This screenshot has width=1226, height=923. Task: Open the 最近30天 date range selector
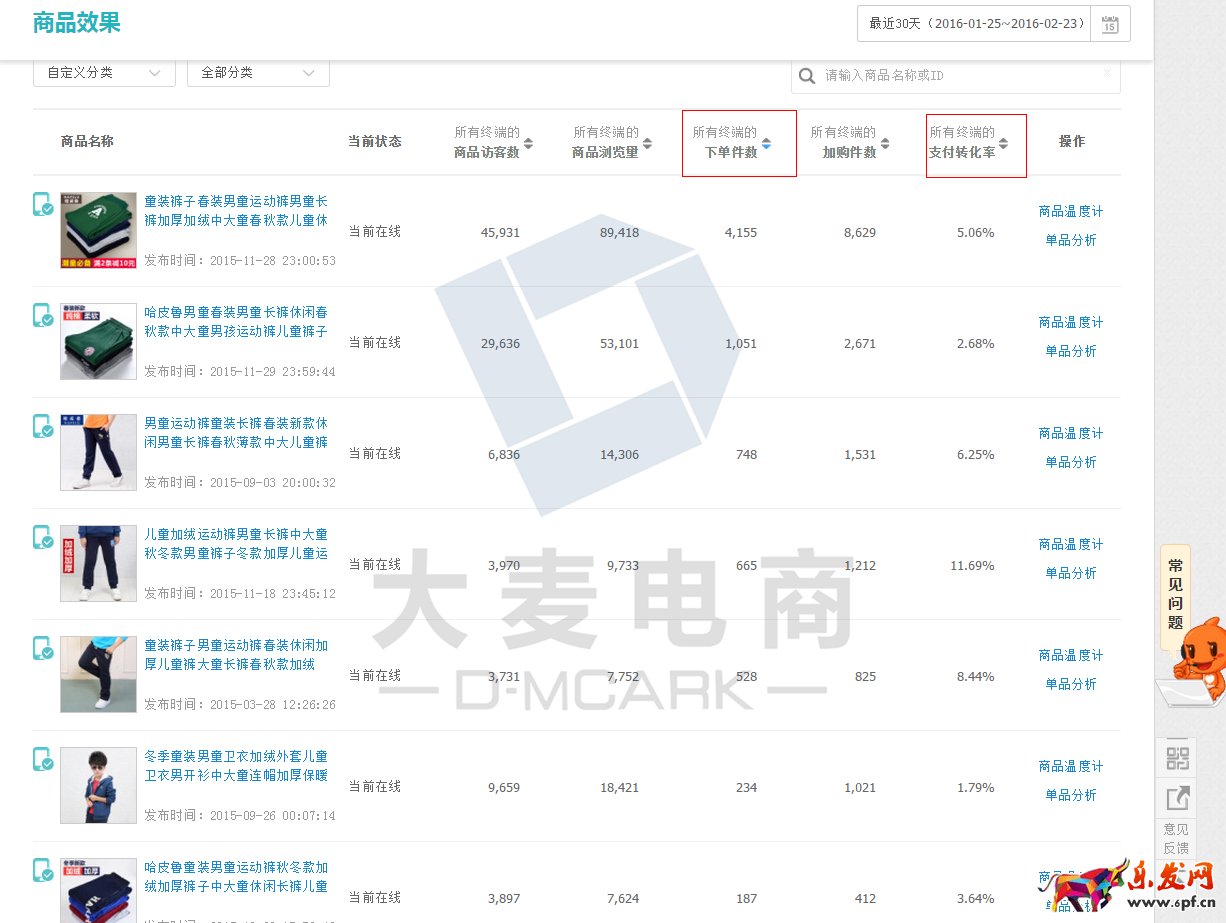(973, 24)
